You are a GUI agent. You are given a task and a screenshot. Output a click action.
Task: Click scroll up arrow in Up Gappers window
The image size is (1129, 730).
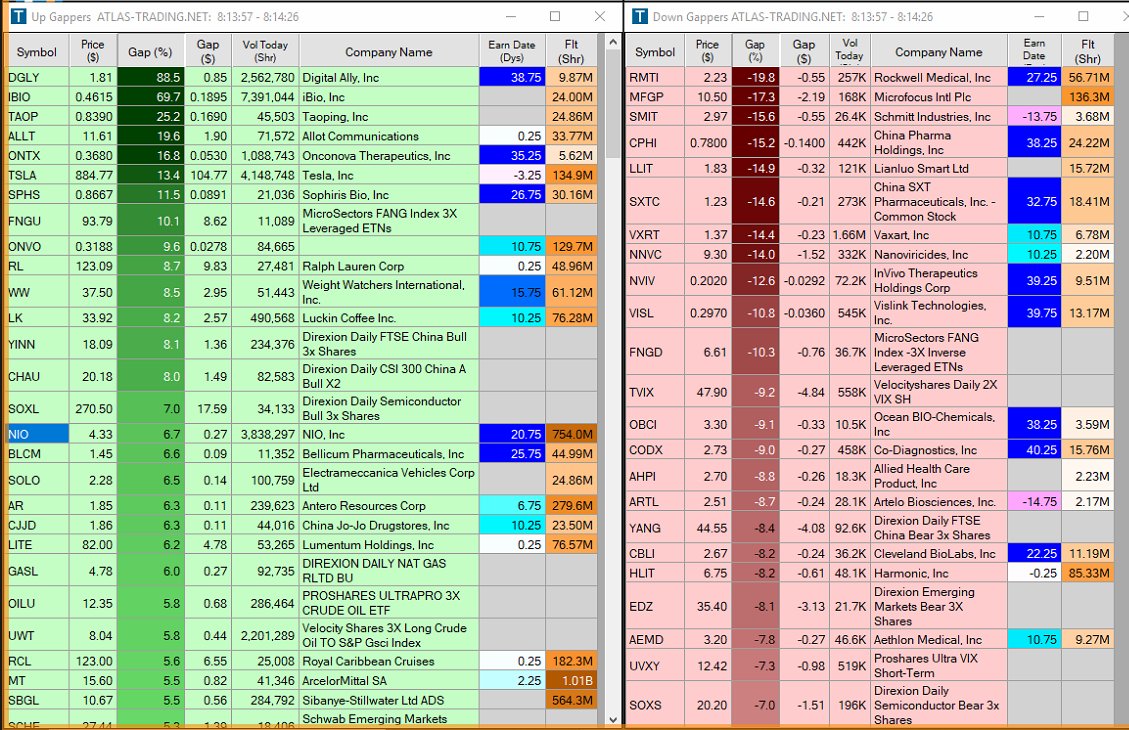click(x=613, y=42)
